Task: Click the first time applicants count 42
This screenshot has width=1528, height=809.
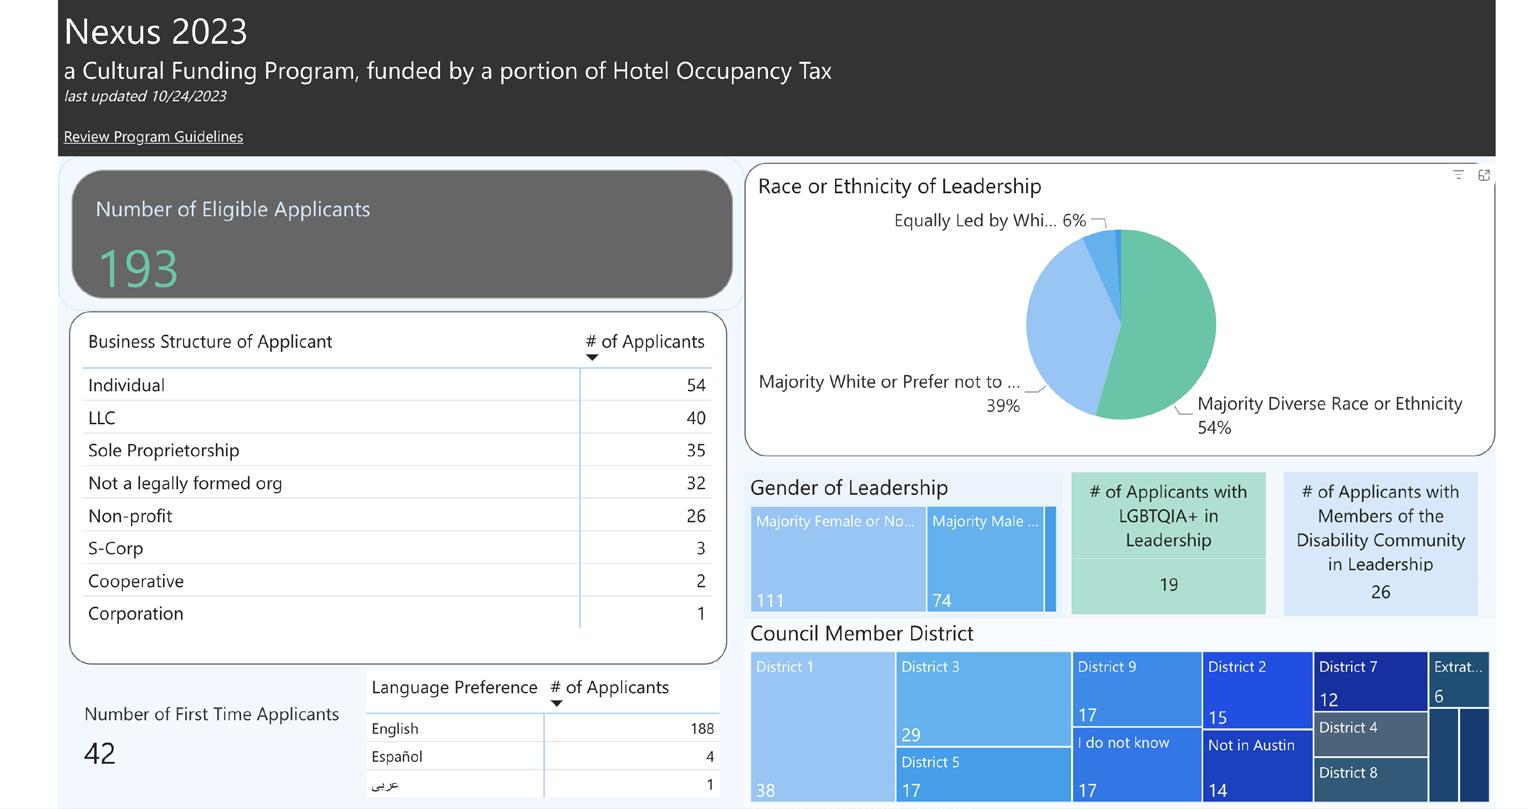Action: point(100,753)
